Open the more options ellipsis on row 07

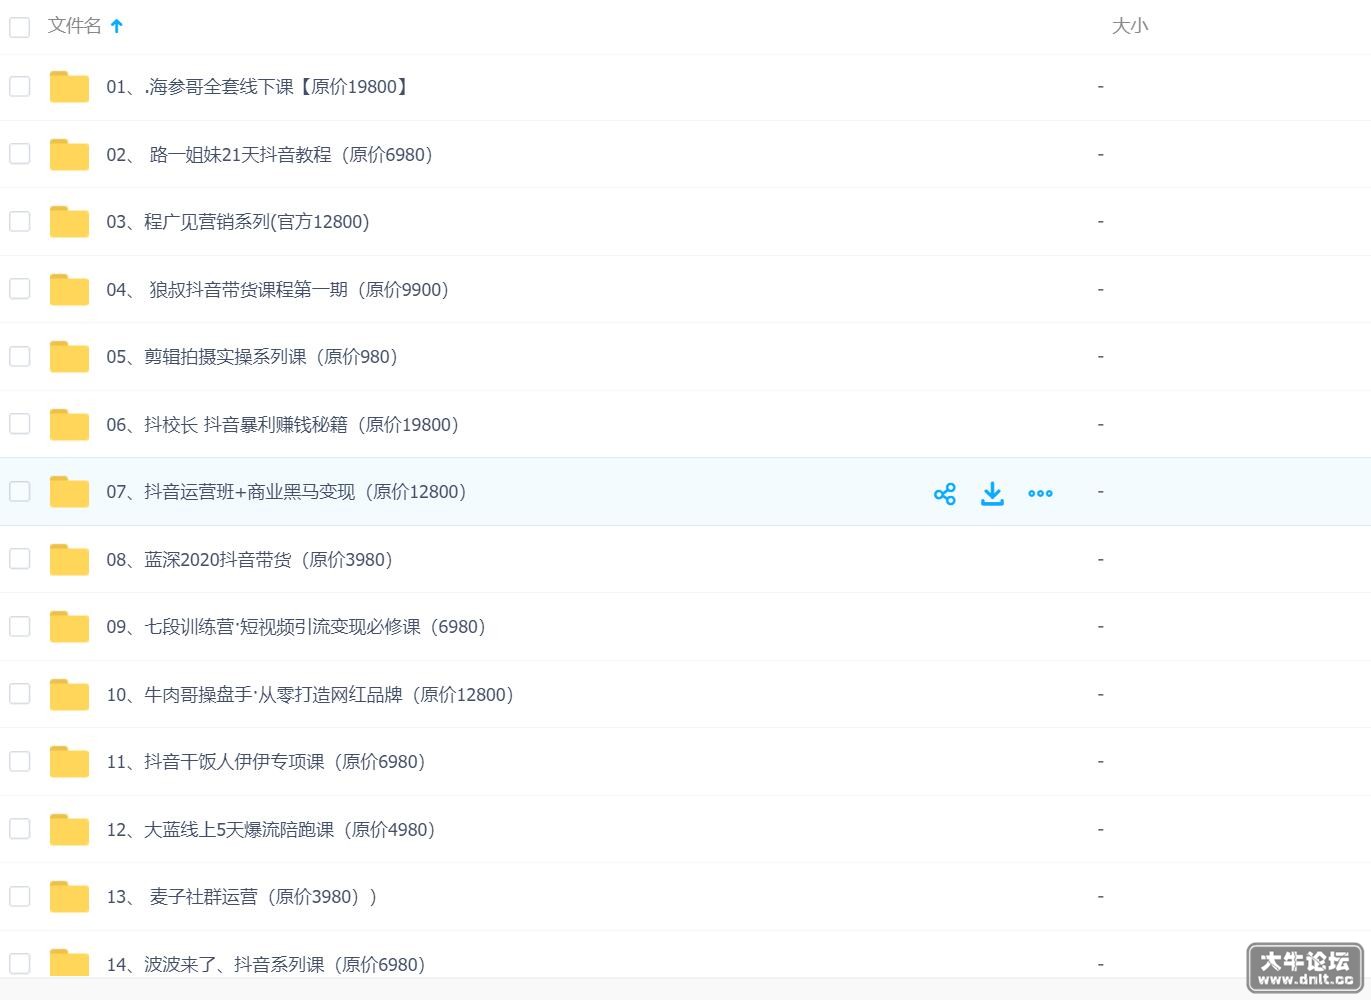(1040, 493)
